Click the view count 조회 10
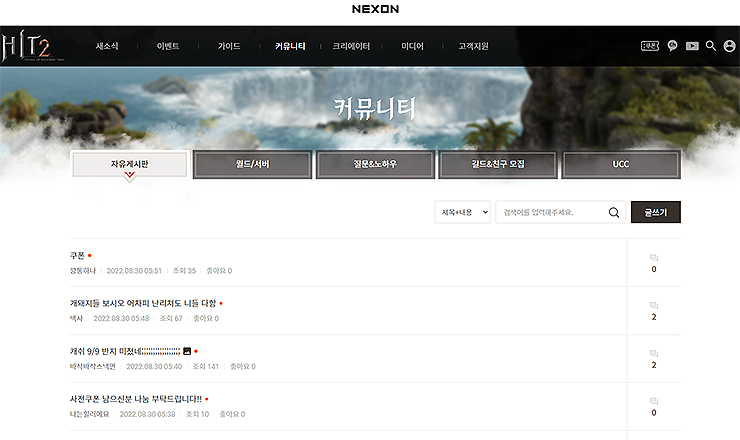Image resolution: width=740 pixels, height=440 pixels. point(198,415)
